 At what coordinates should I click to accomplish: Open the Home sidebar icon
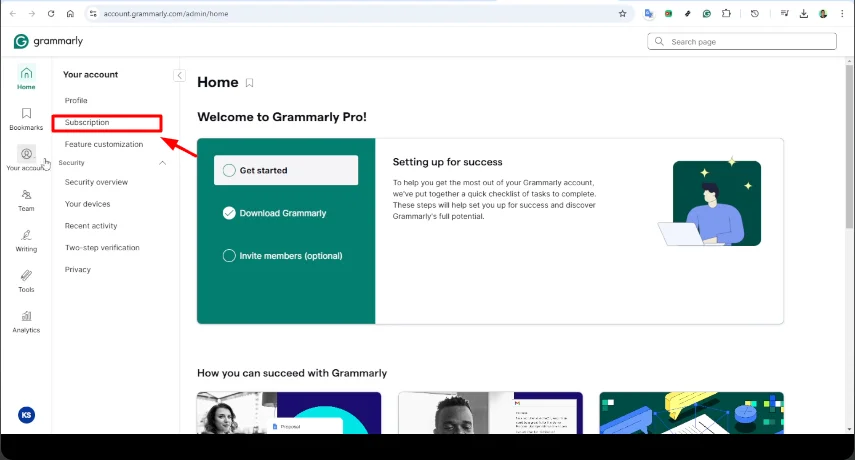26,78
